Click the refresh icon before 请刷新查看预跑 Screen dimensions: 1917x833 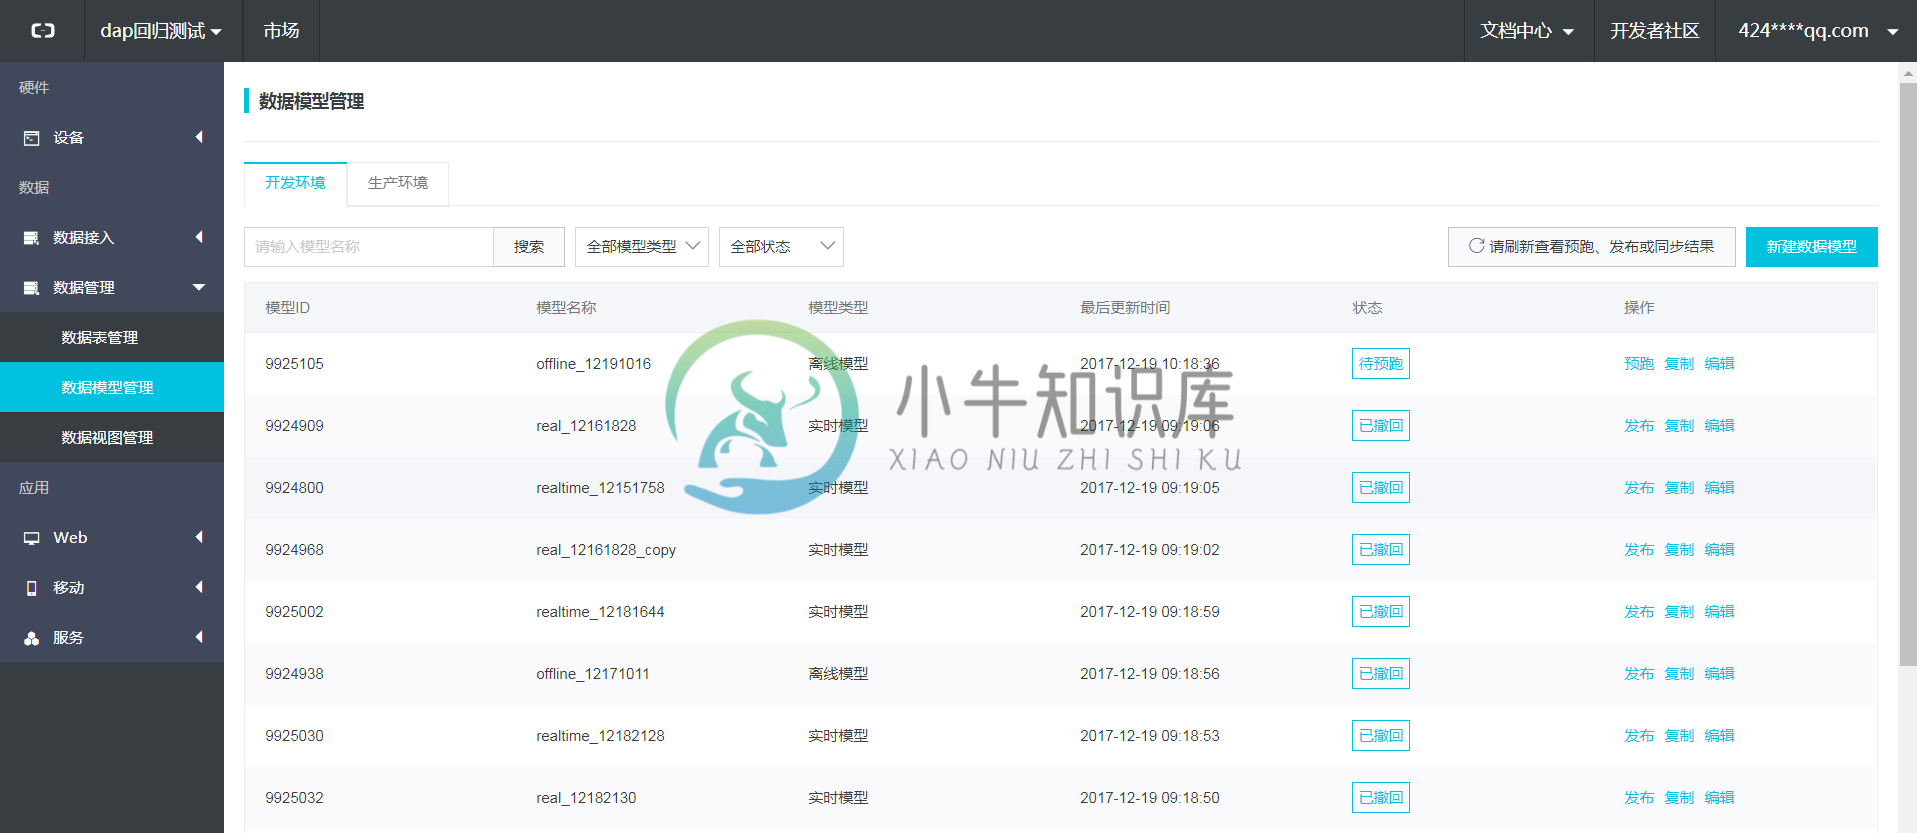point(1476,246)
